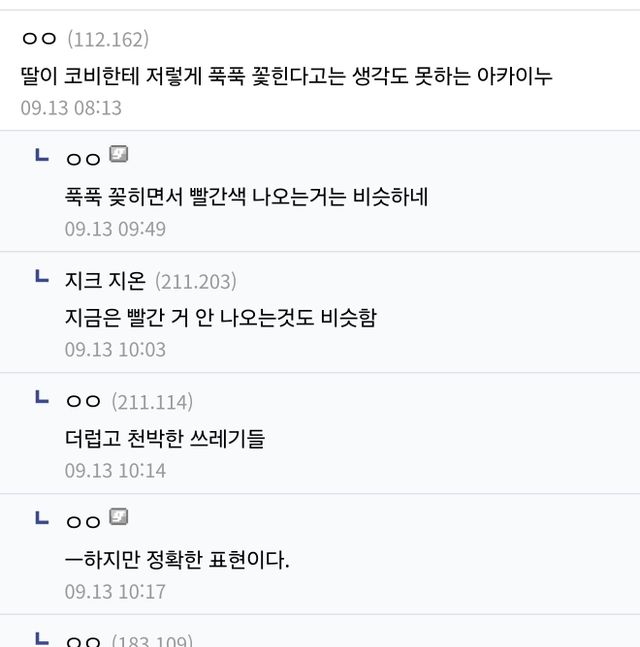Click the 09.13 10:14 timestamp

115,471
